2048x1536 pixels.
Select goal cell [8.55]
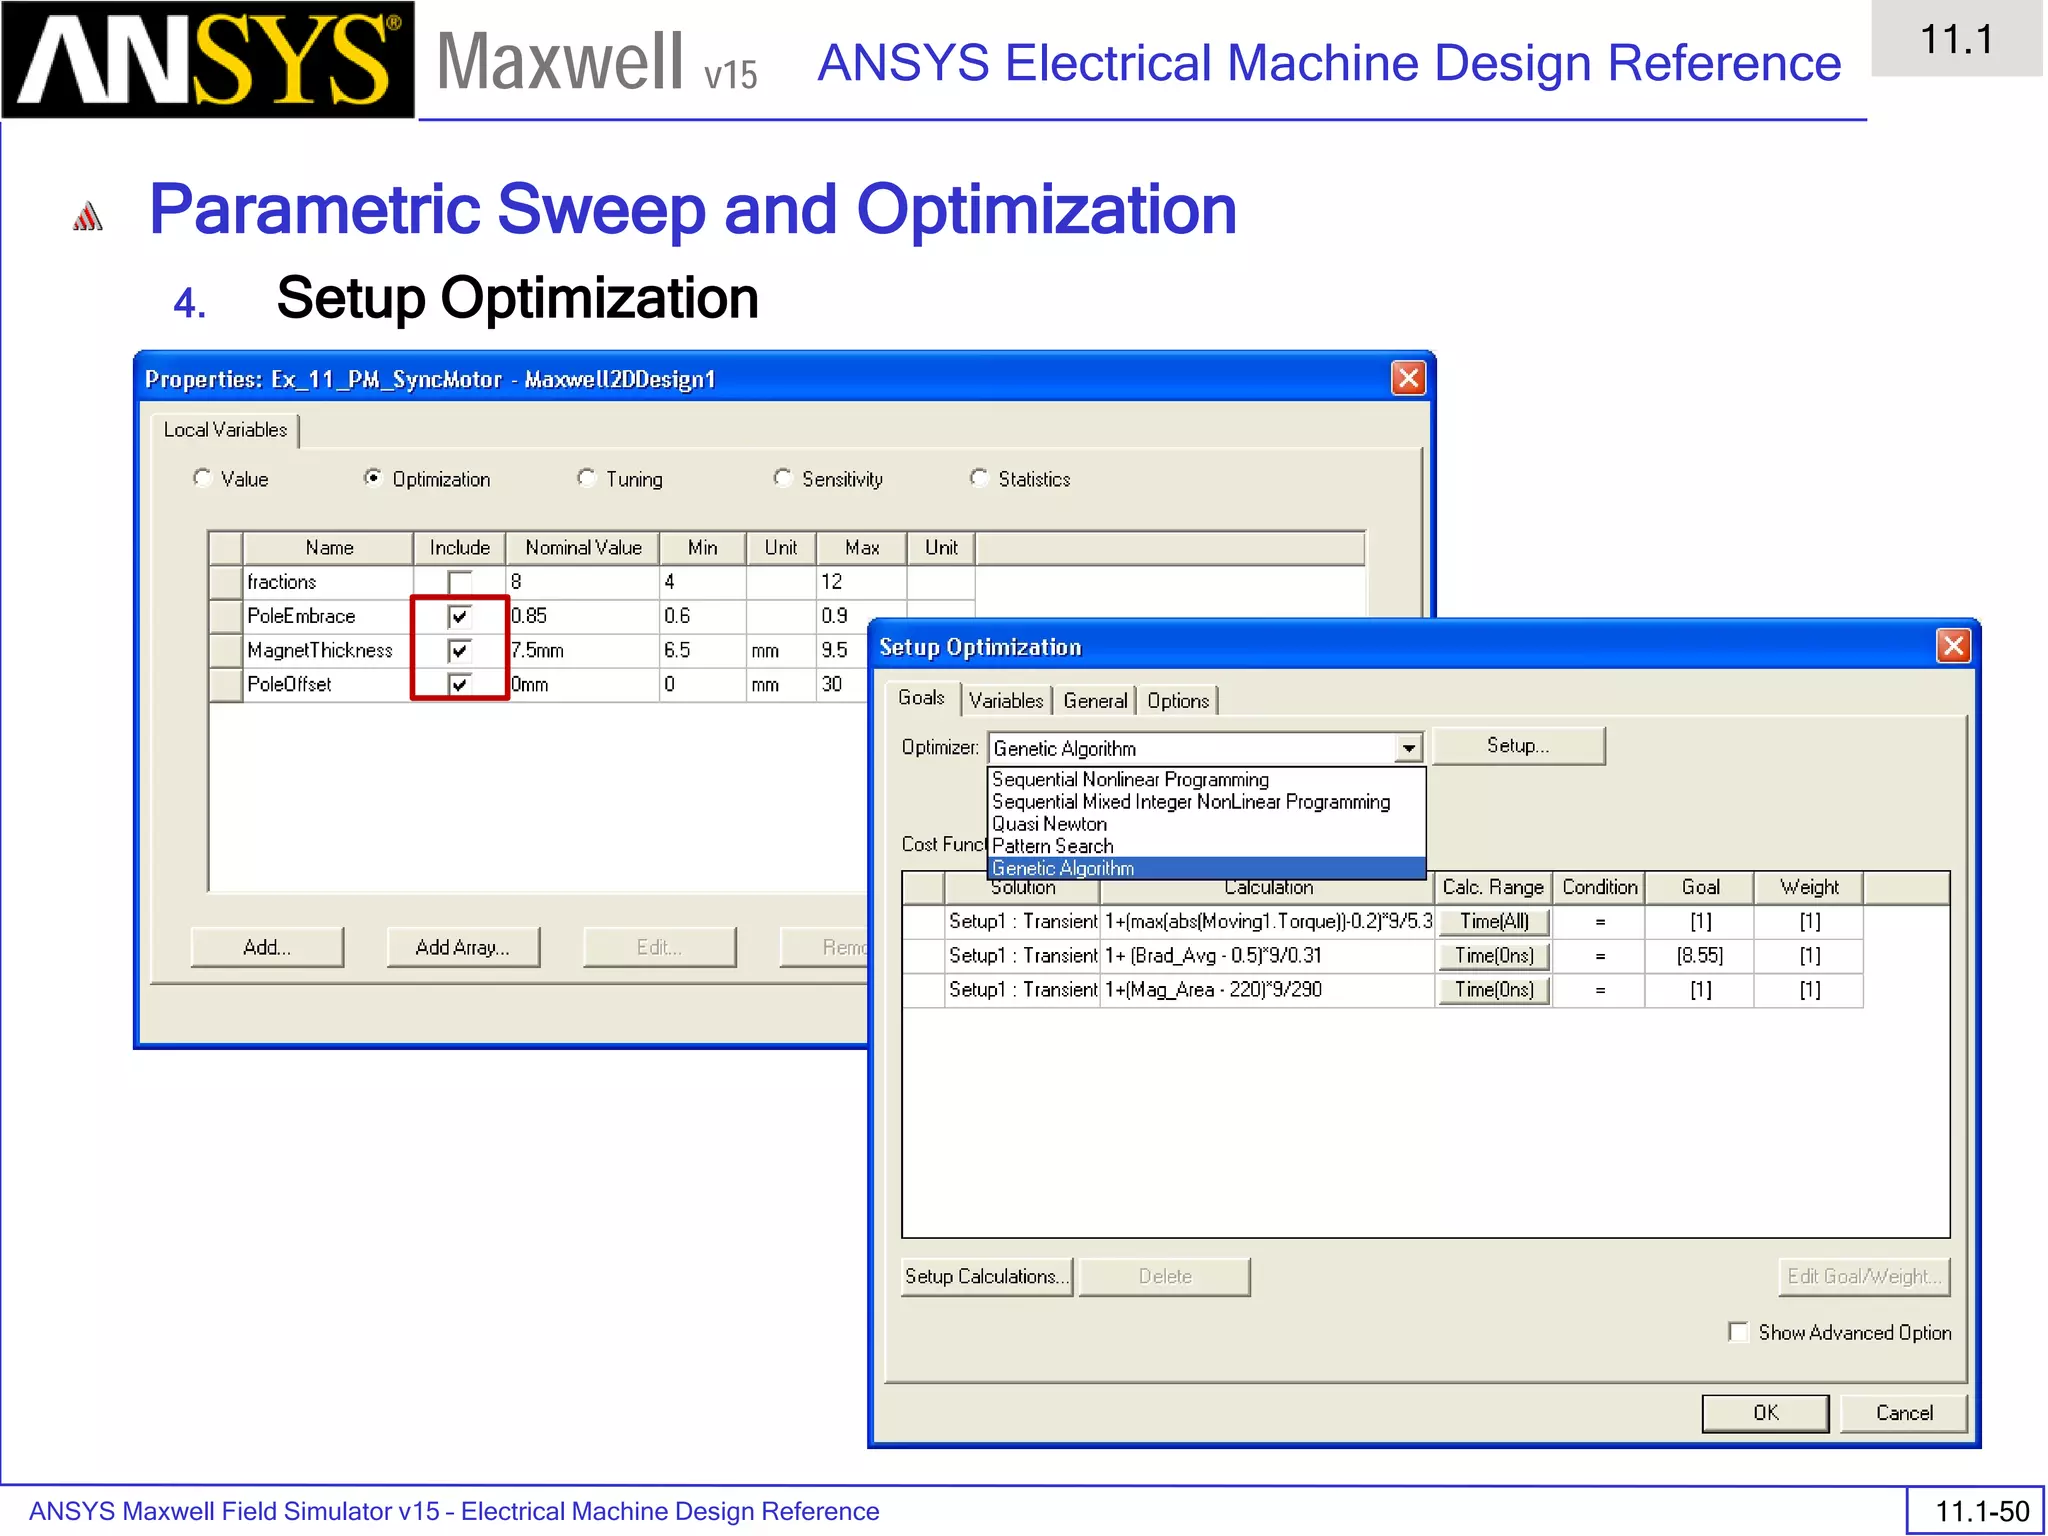[x=1700, y=955]
